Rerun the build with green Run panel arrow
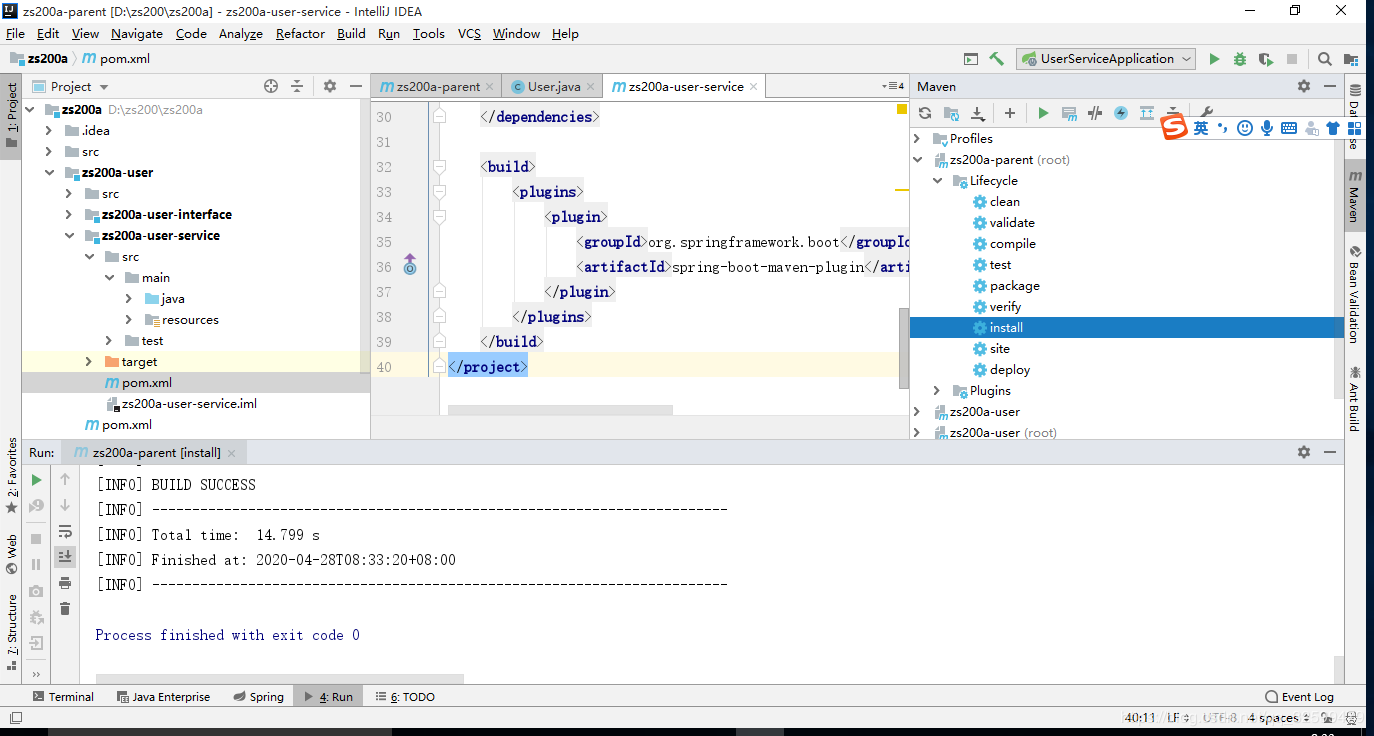 click(x=37, y=480)
